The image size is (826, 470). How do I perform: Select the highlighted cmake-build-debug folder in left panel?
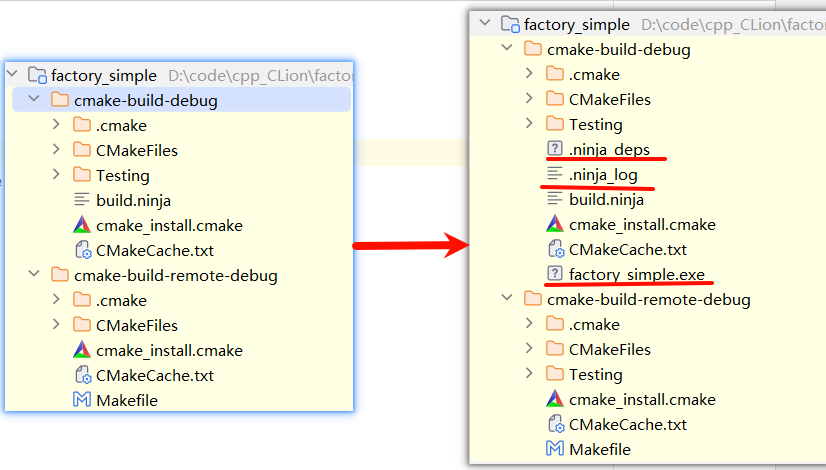point(182,100)
